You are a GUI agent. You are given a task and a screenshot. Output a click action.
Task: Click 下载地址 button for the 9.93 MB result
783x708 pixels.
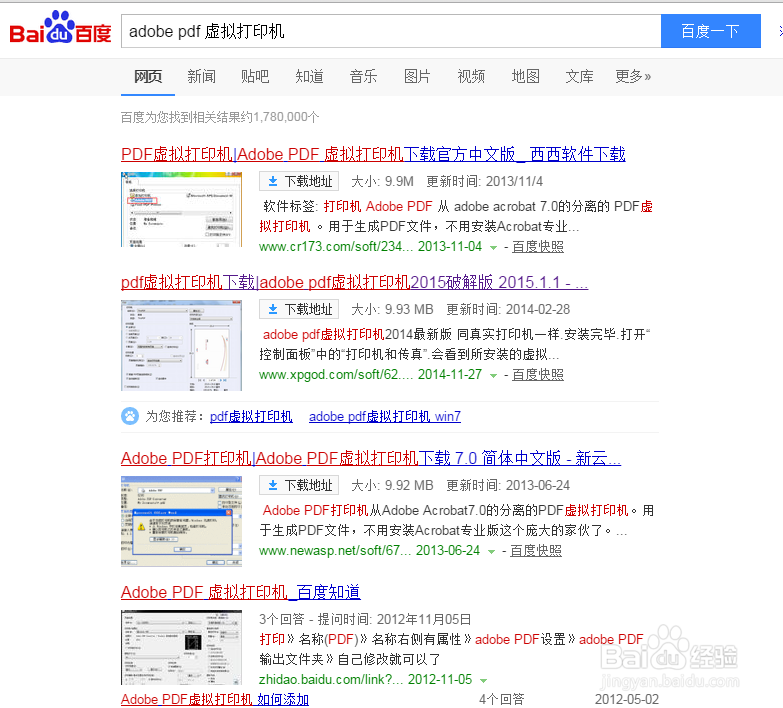click(299, 309)
